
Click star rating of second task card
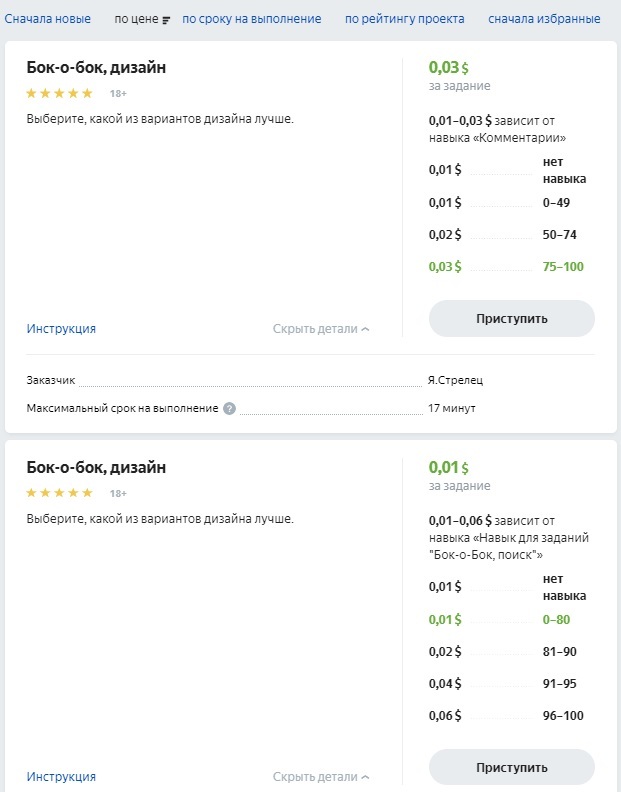coord(59,493)
